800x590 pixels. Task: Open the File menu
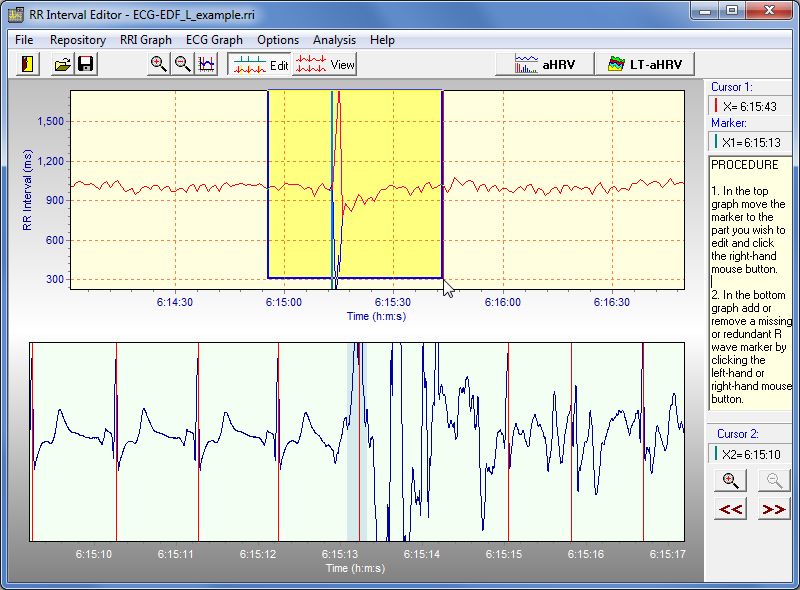[24, 40]
